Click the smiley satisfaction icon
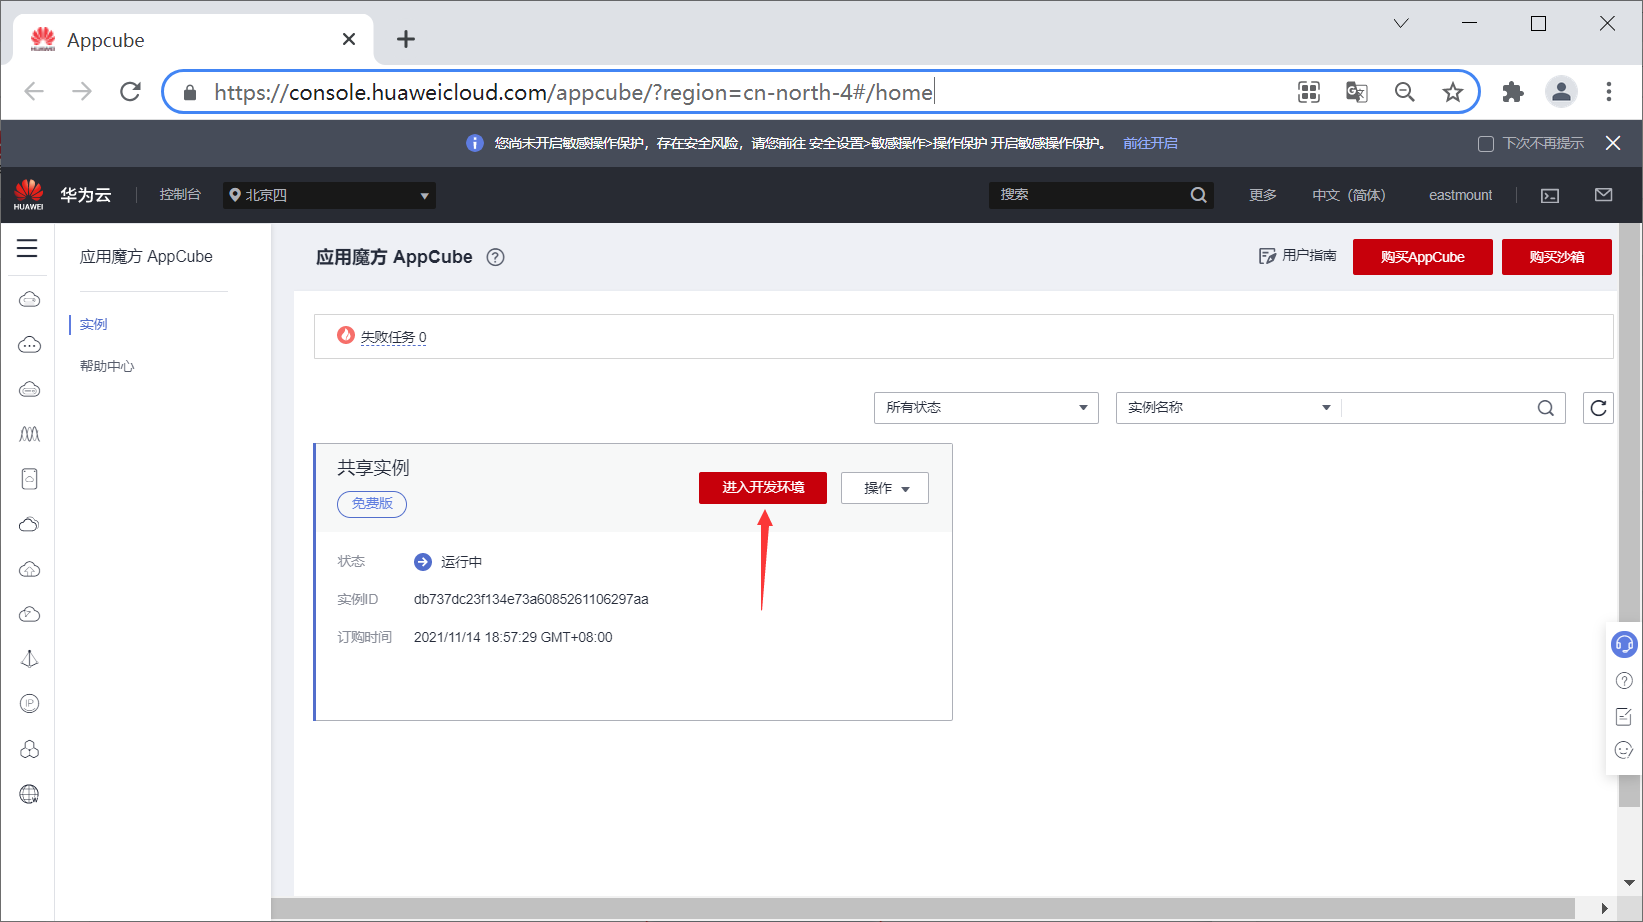Viewport: 1643px width, 922px height. [x=1624, y=750]
